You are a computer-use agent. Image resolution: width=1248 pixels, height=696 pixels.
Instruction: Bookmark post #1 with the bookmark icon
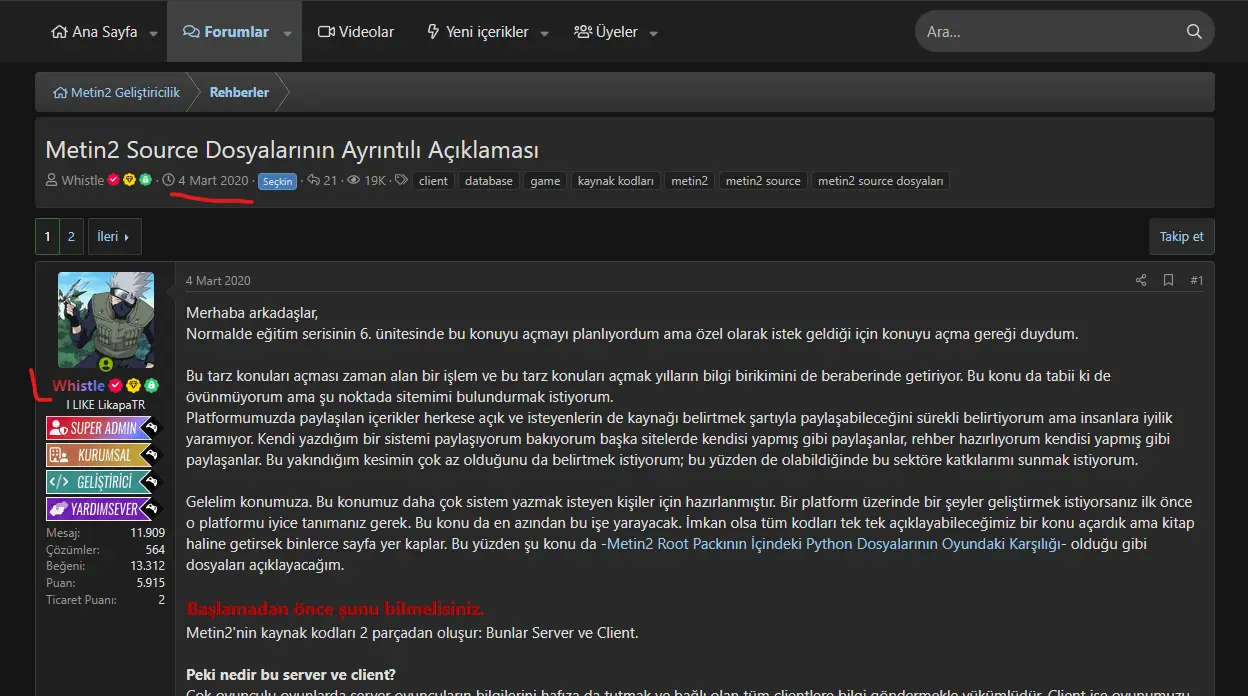[1168, 281]
